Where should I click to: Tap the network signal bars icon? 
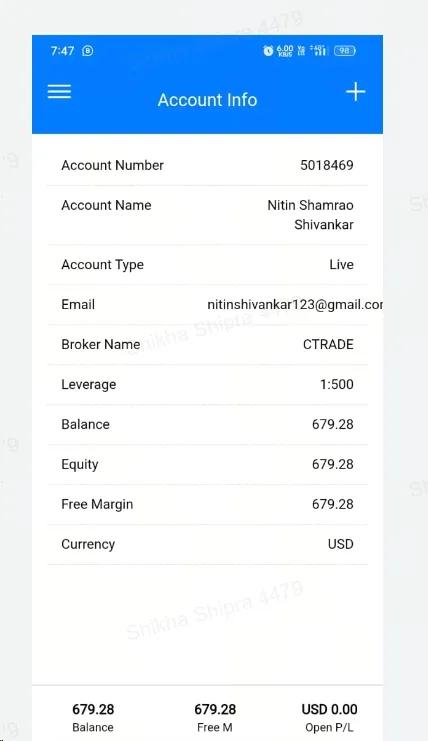[318, 51]
